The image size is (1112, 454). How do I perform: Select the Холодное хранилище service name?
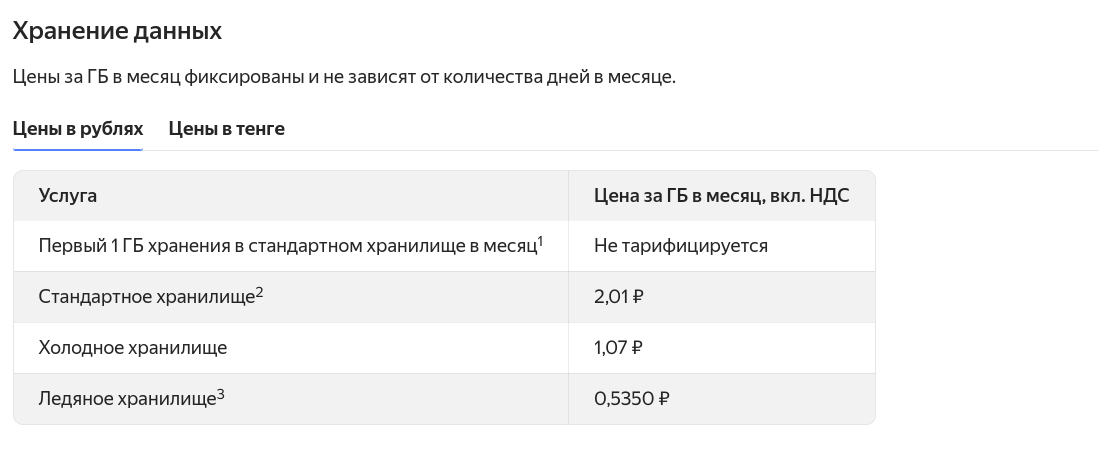coord(133,348)
